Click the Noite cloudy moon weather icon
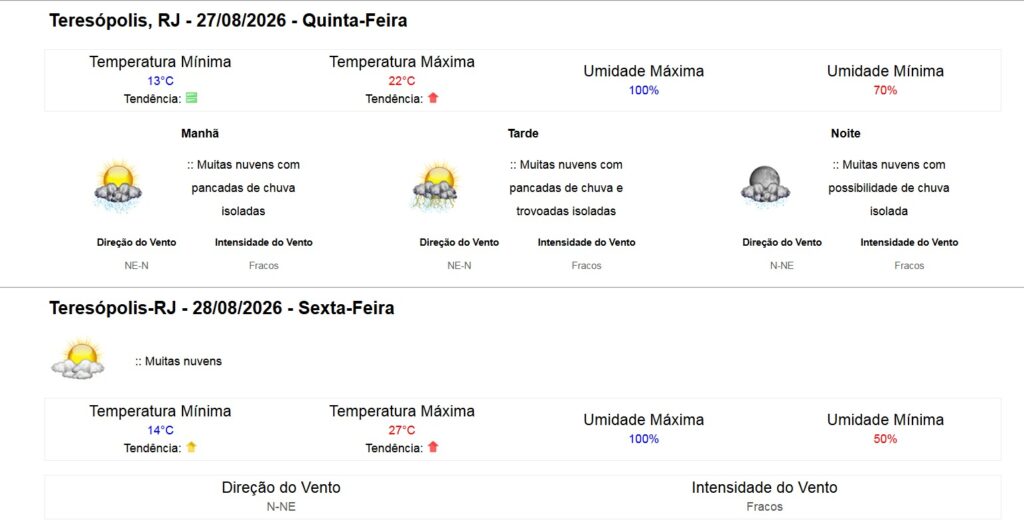 [x=765, y=186]
